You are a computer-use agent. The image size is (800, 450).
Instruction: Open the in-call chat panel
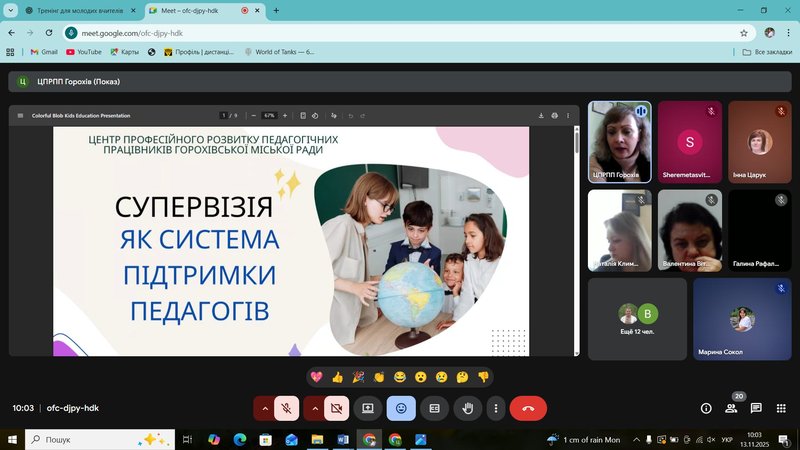point(756,408)
